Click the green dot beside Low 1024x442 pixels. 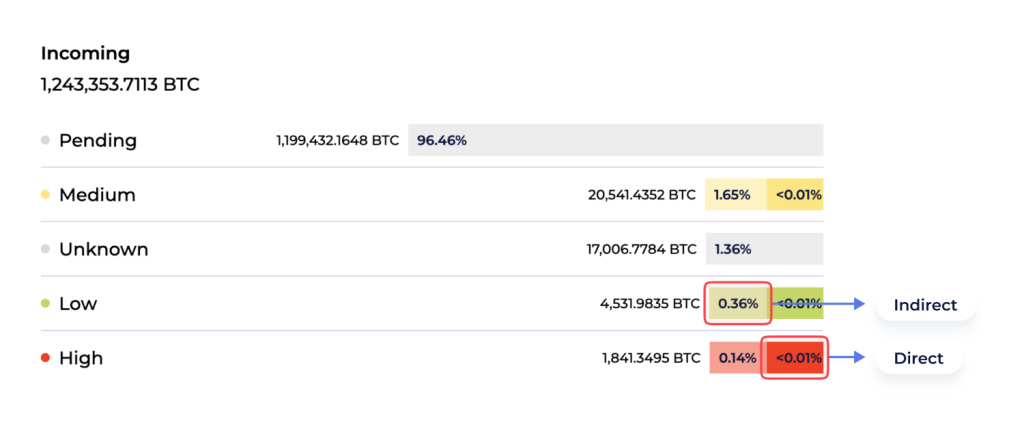point(45,304)
